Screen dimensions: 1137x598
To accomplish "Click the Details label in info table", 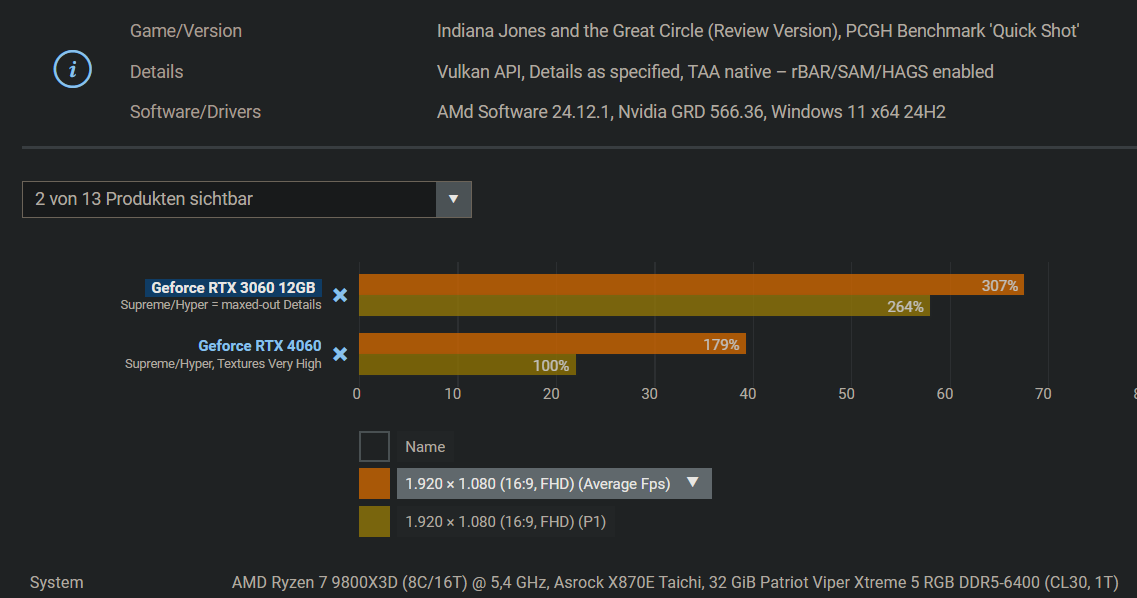I will (157, 72).
